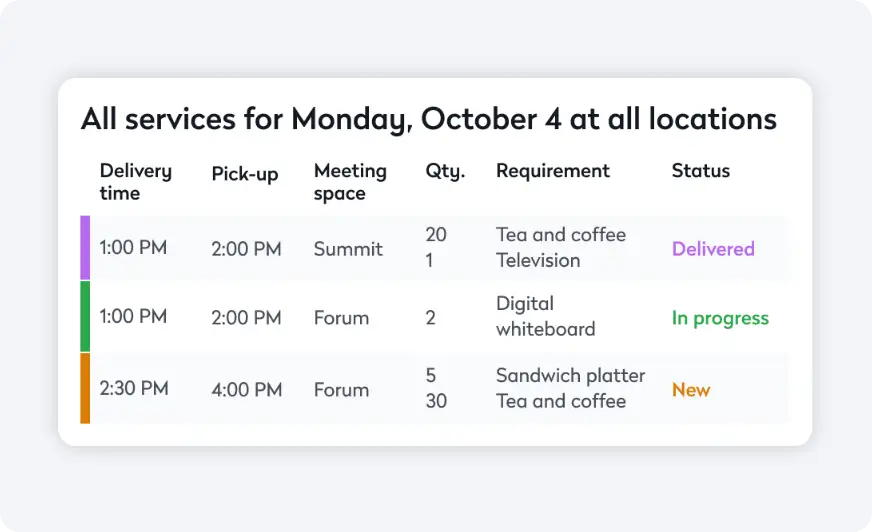Select the Sandwich platter requirement text

pos(570,376)
